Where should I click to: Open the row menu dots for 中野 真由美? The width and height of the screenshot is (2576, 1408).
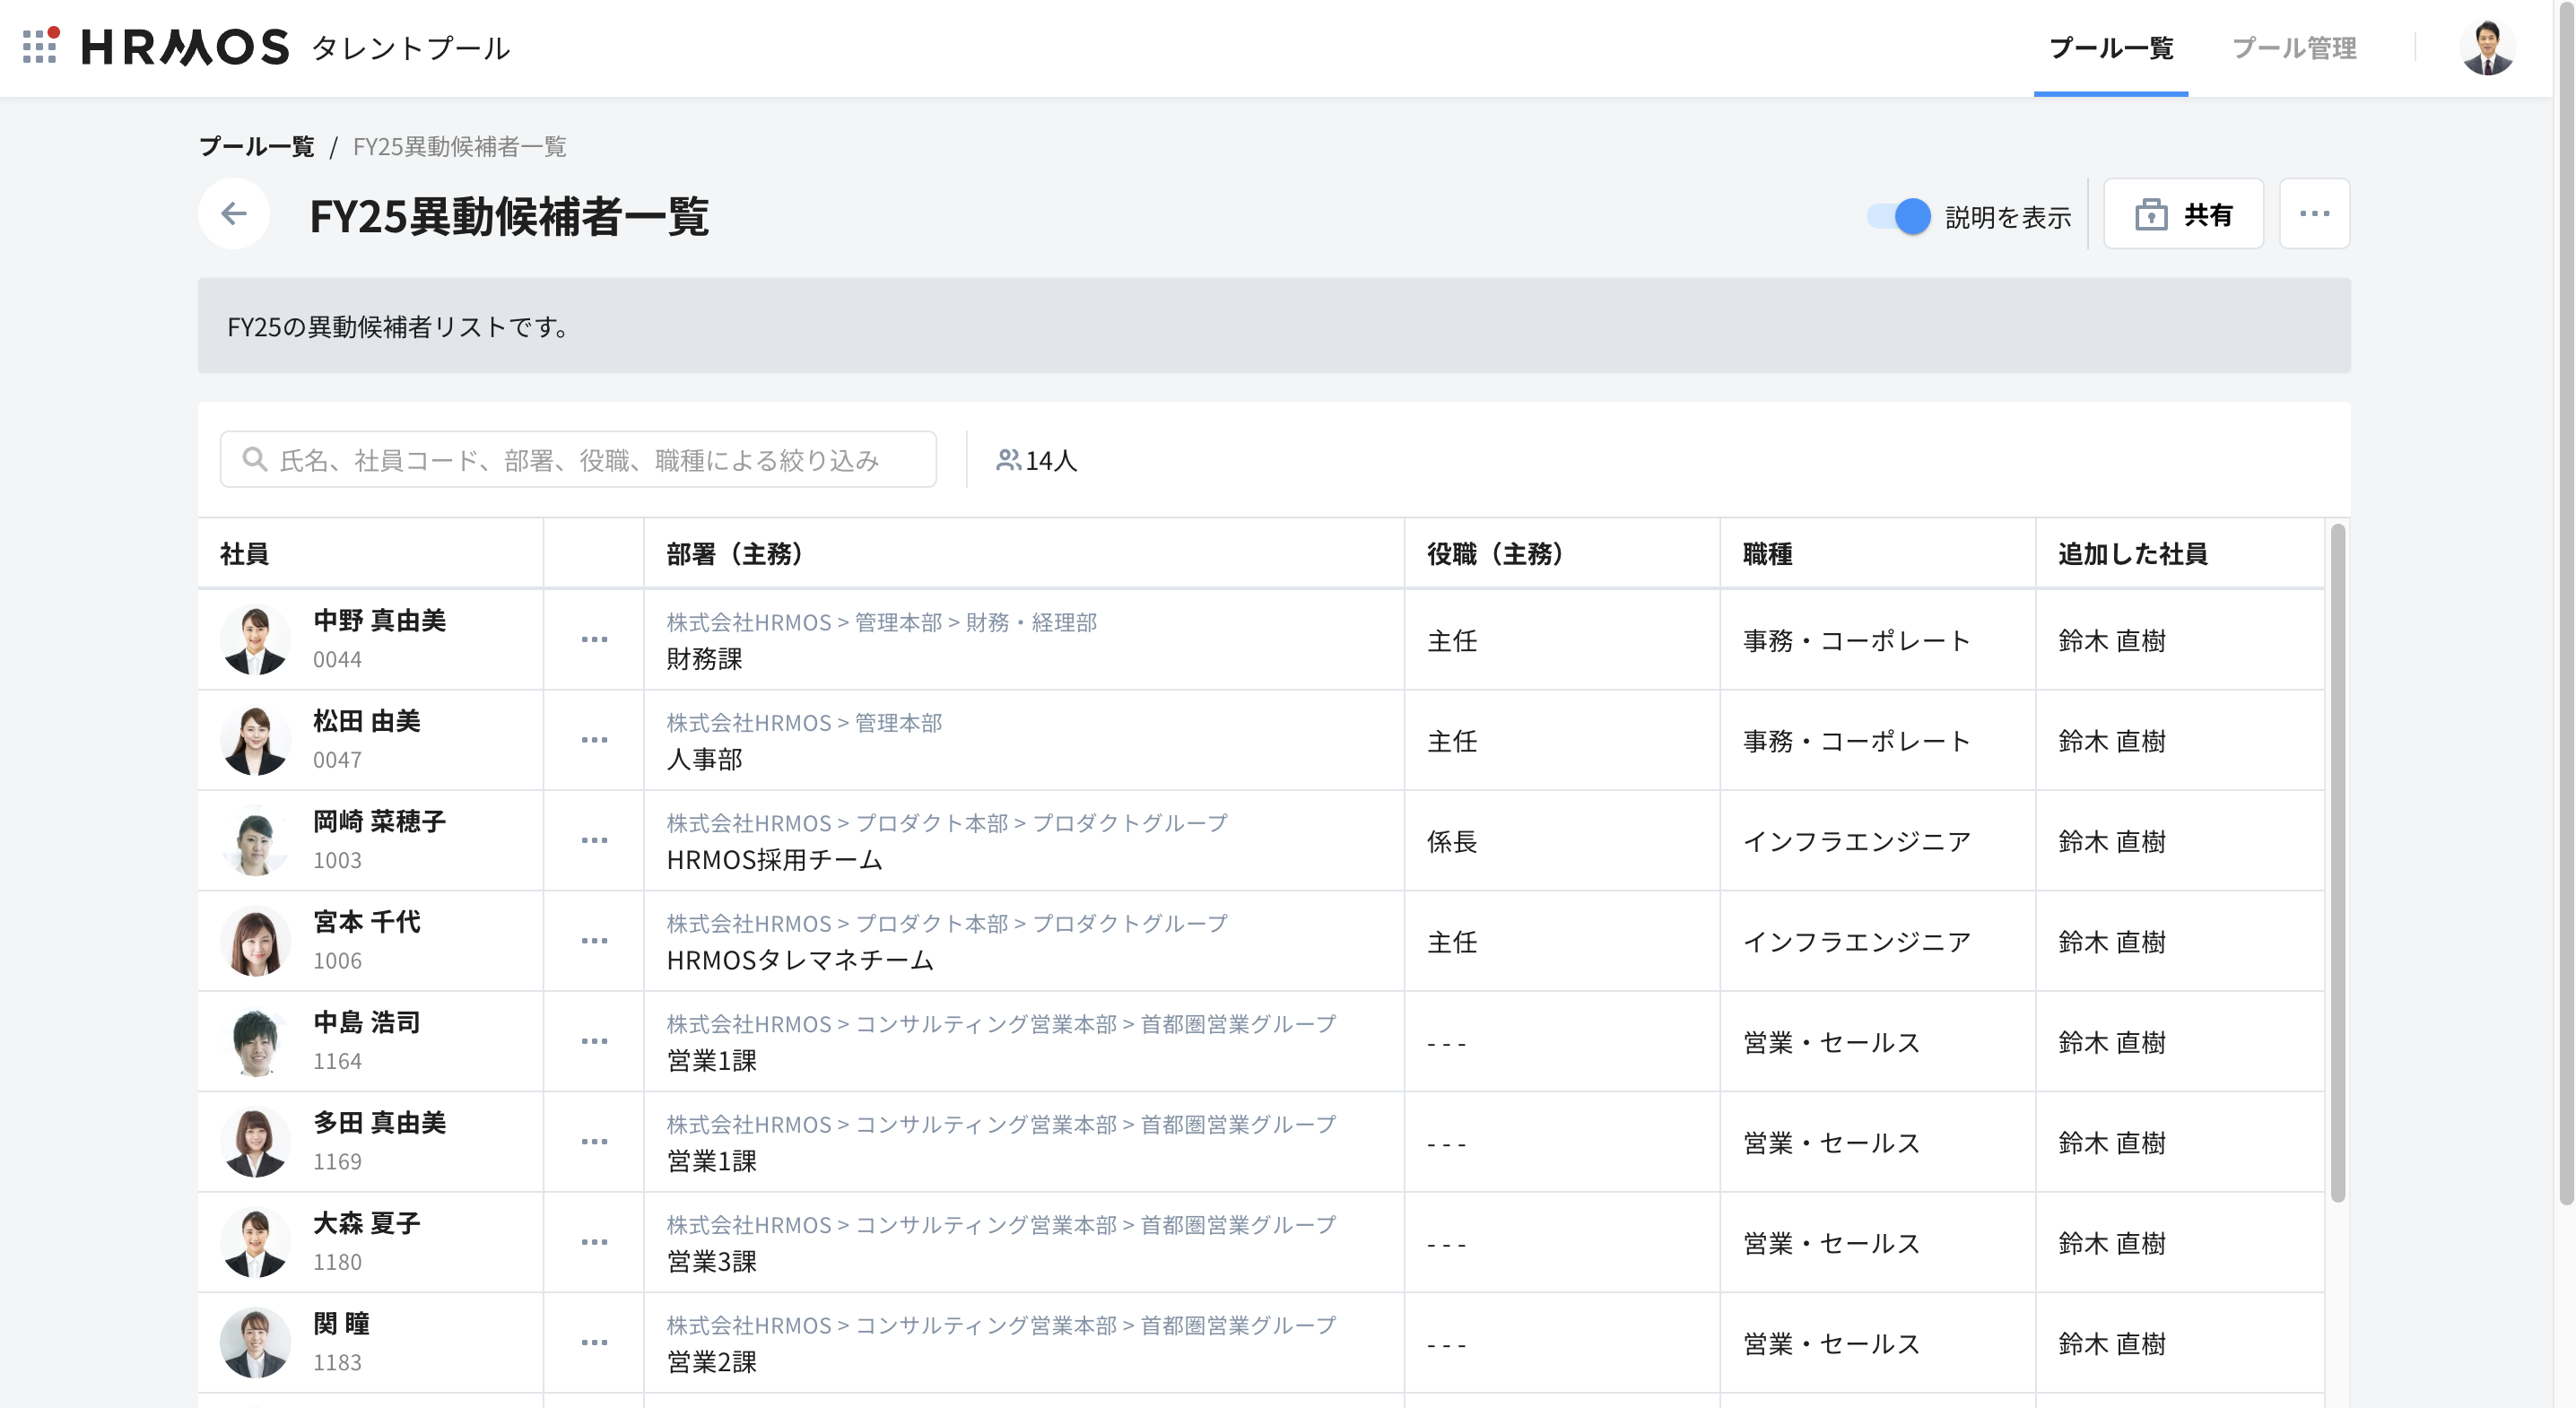pos(594,640)
